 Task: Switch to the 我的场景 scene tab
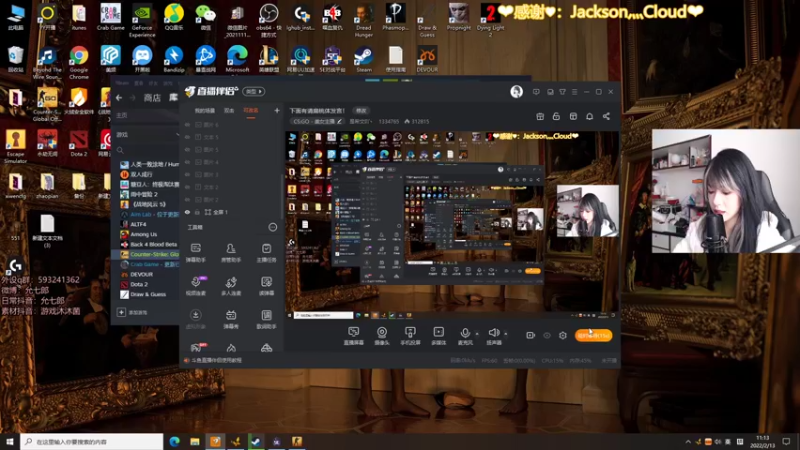[205, 111]
